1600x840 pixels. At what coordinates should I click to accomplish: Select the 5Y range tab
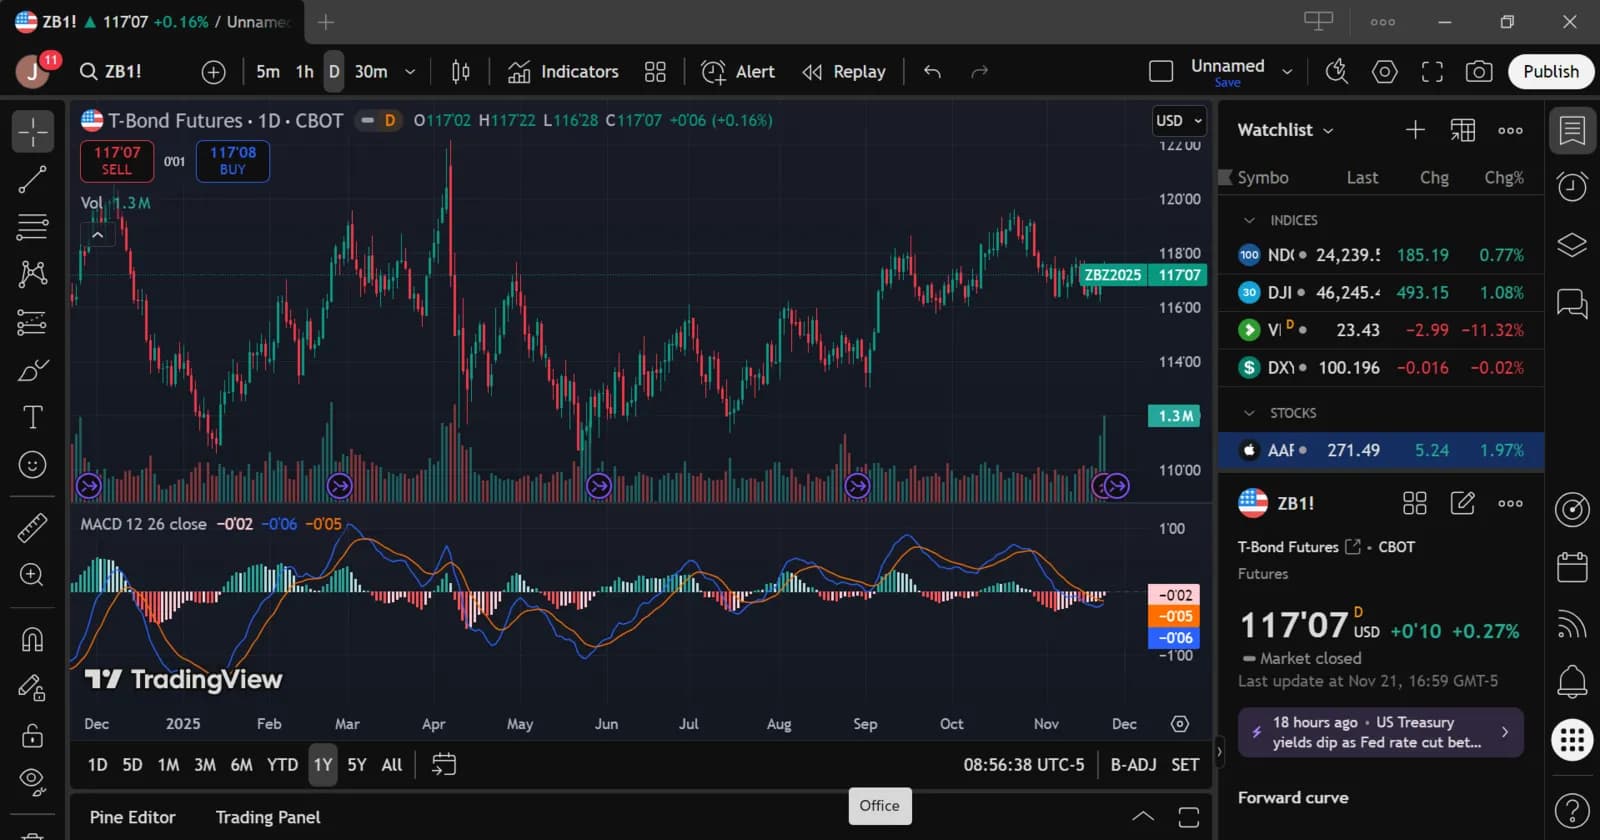tap(357, 765)
